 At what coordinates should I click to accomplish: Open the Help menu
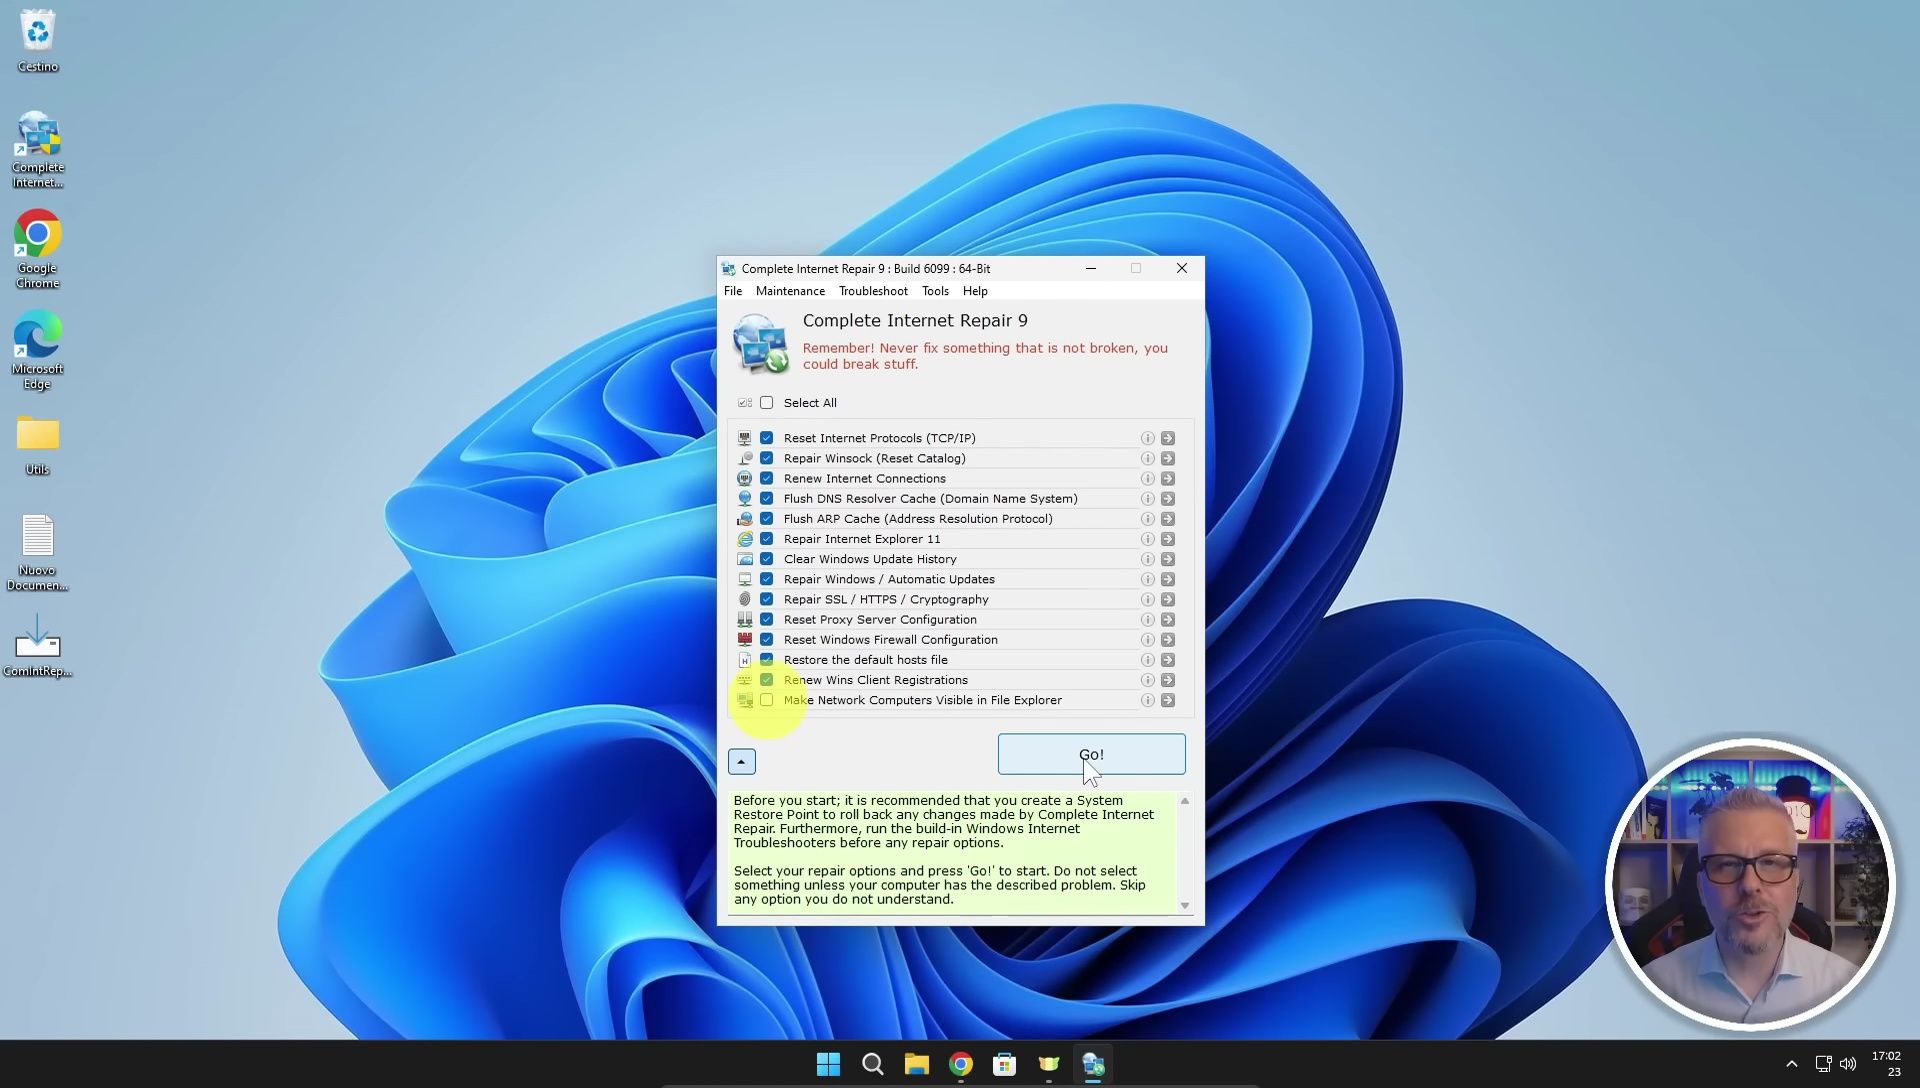click(975, 291)
